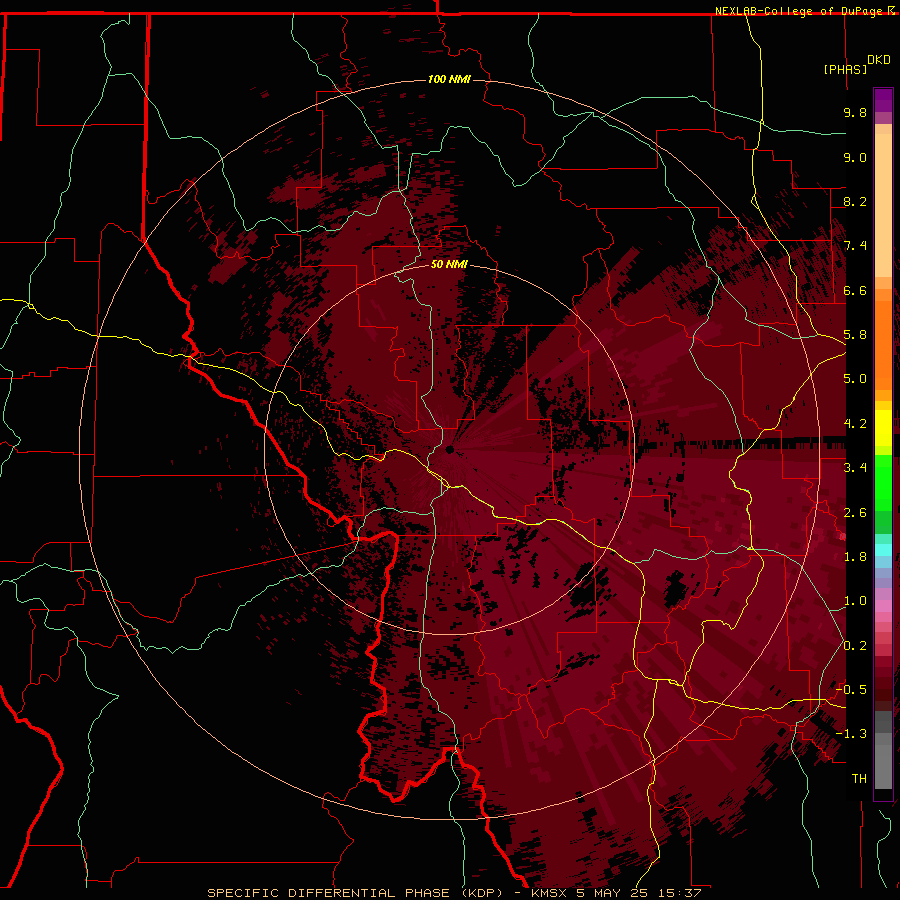Click the 9.0 scale value
Image resolution: width=900 pixels, height=900 pixels.
tap(855, 157)
